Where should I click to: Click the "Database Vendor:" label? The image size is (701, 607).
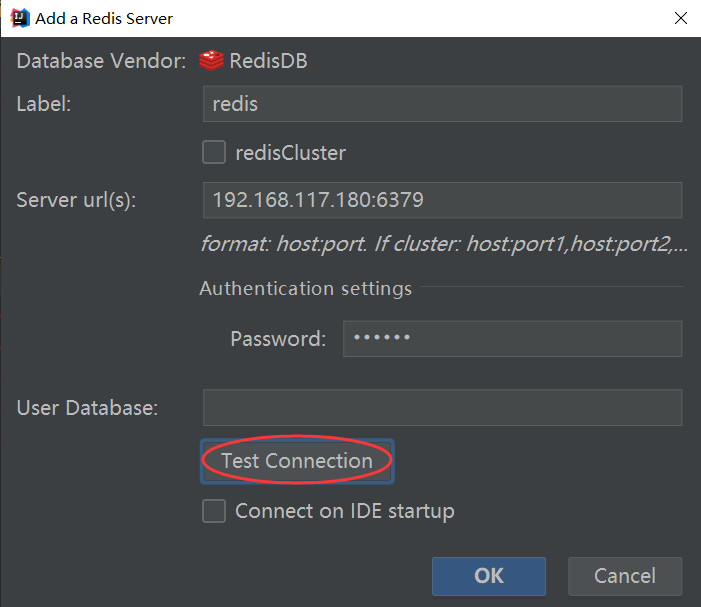tap(101, 61)
